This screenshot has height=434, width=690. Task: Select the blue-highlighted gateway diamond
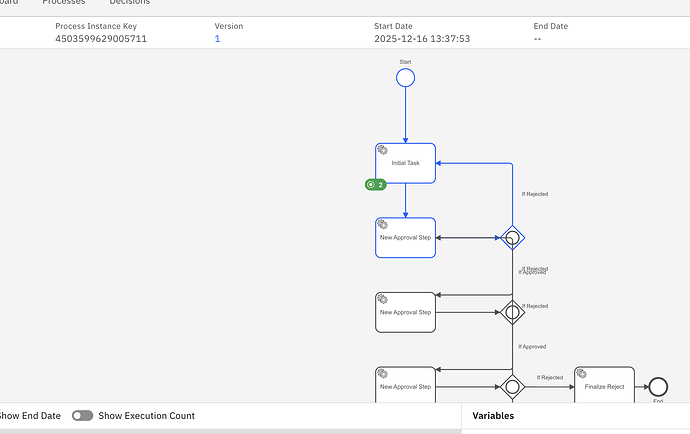point(512,238)
